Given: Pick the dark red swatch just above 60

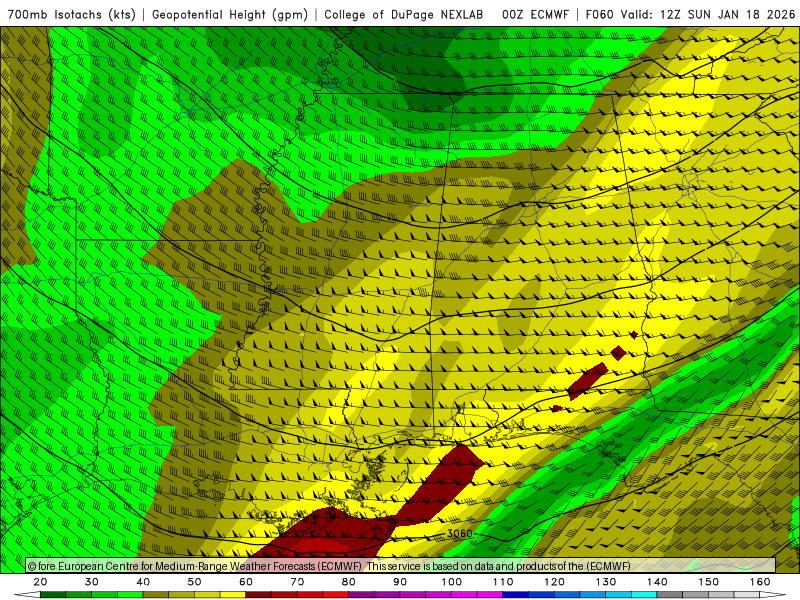Looking at the screenshot, I should pyautogui.click(x=259, y=595).
